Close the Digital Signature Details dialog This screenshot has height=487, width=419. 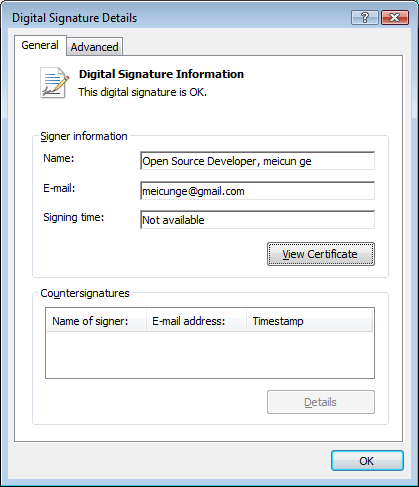pos(395,18)
